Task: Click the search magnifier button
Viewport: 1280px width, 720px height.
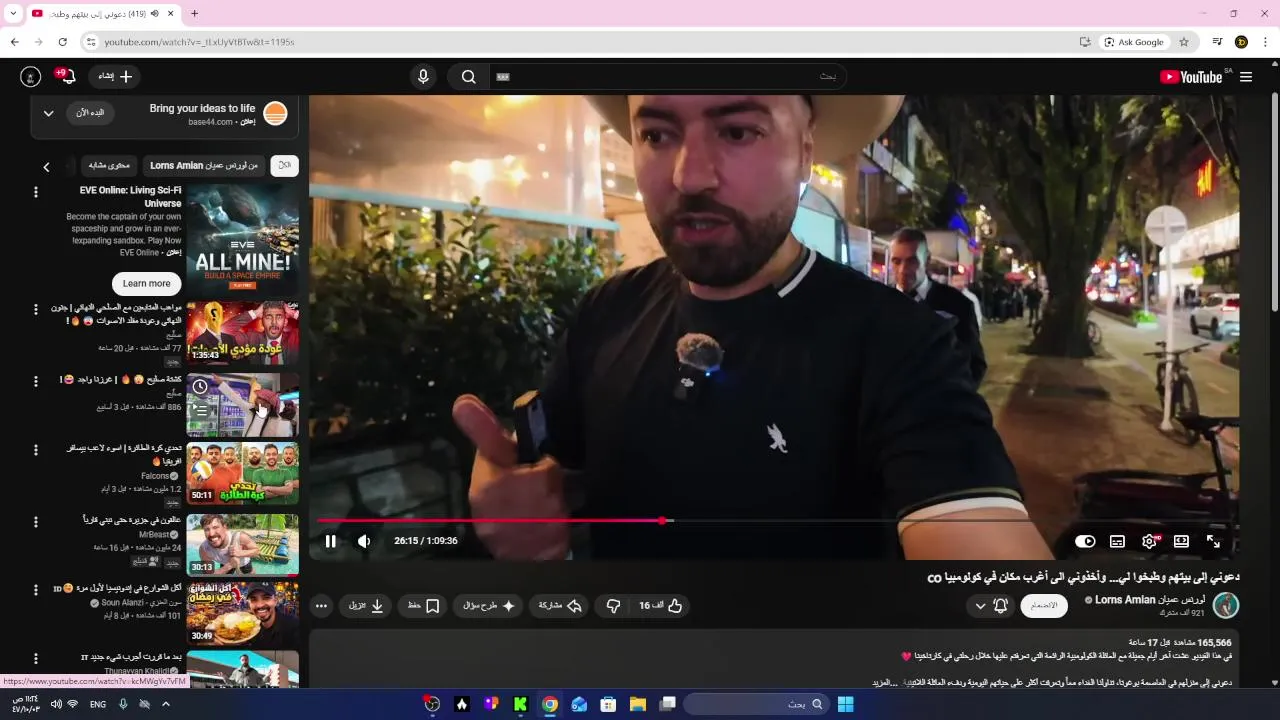Action: [468, 77]
